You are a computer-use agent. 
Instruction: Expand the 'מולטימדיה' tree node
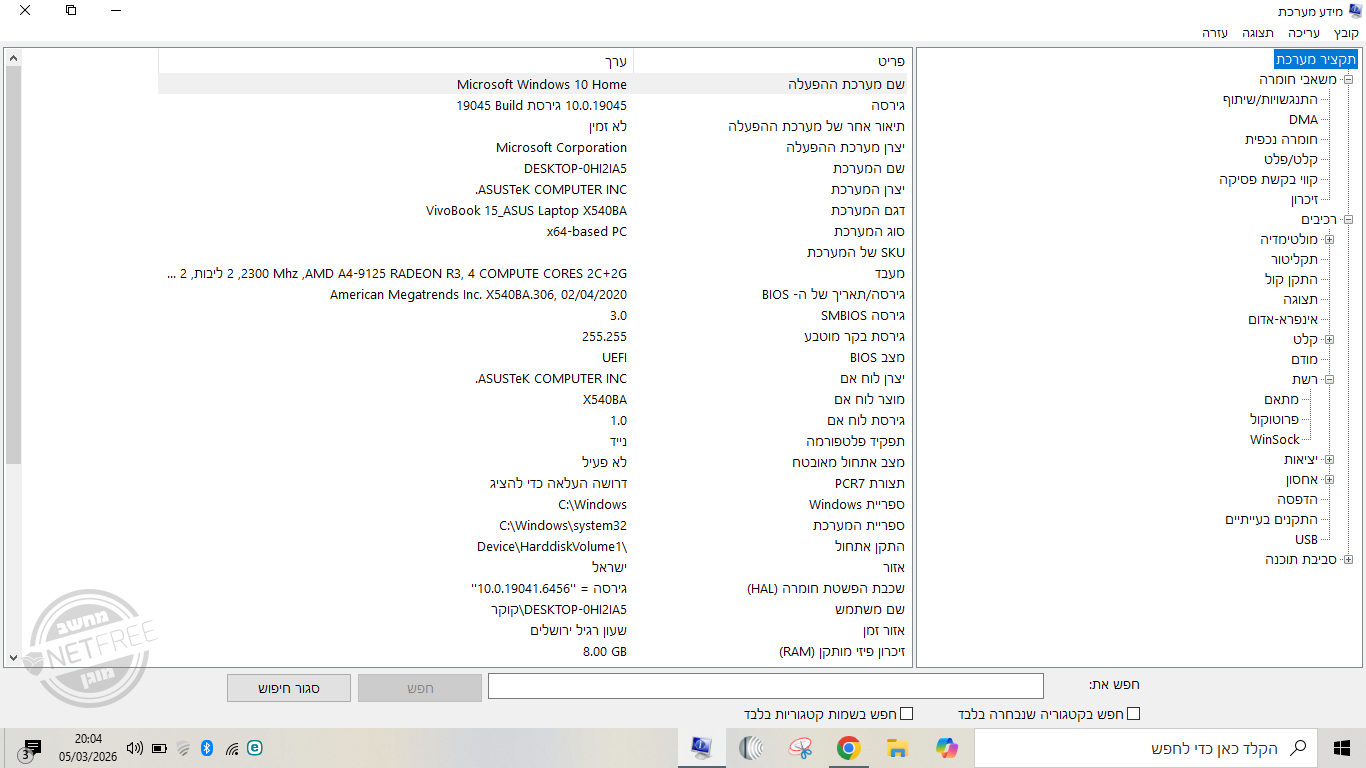pos(1329,239)
